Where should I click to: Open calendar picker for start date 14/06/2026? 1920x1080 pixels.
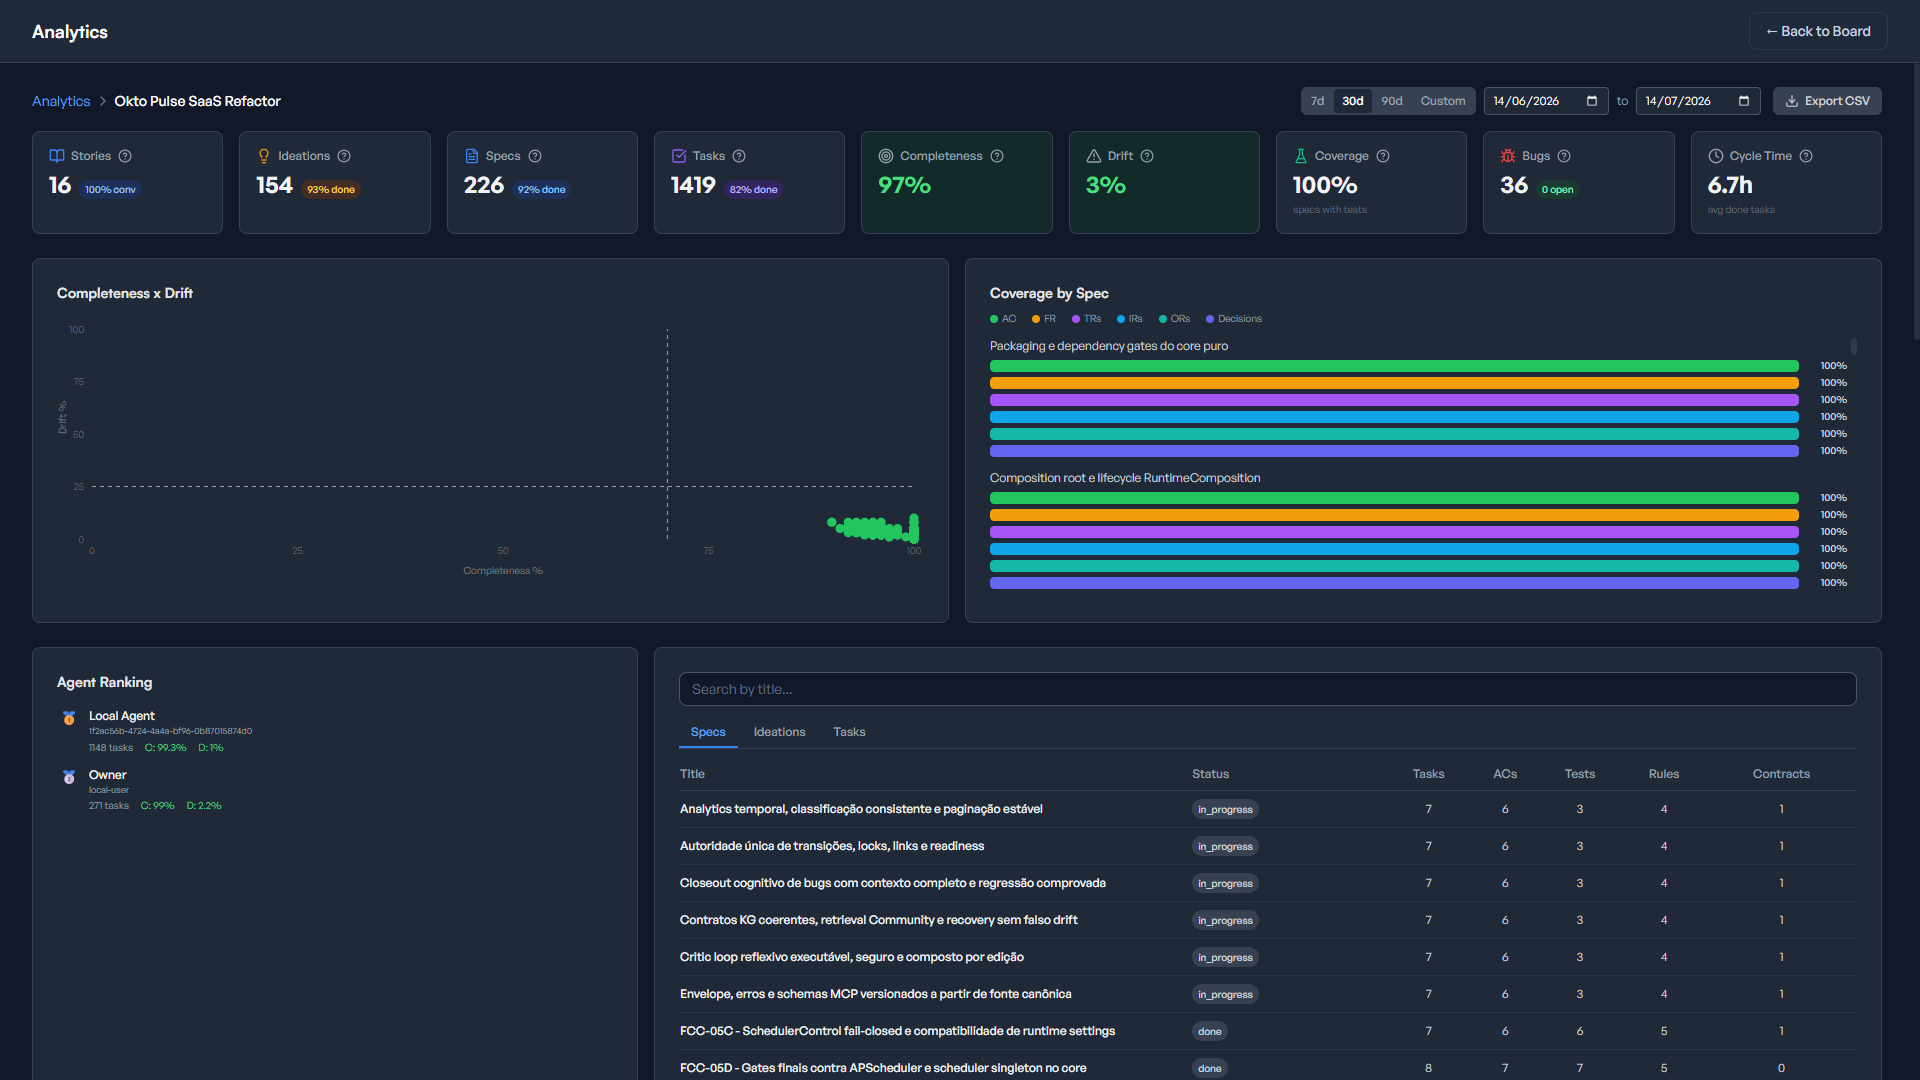coord(1592,101)
